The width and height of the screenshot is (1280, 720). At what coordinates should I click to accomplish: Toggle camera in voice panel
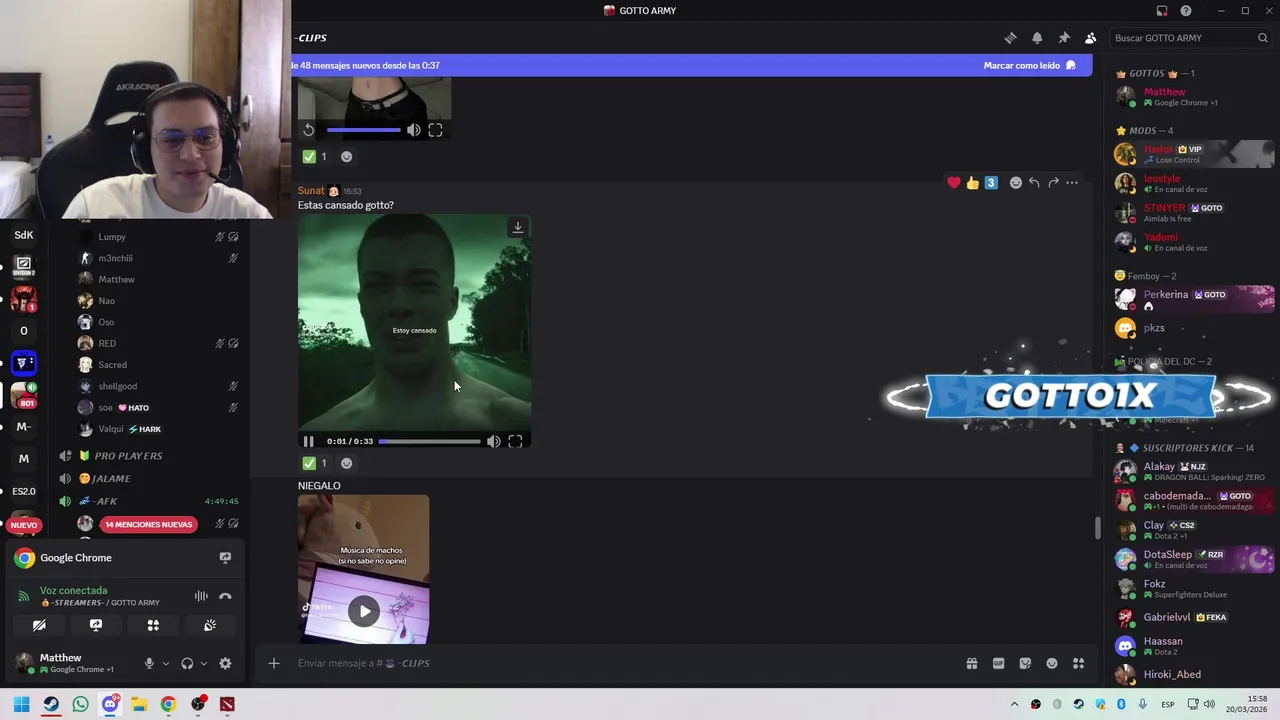tap(39, 625)
